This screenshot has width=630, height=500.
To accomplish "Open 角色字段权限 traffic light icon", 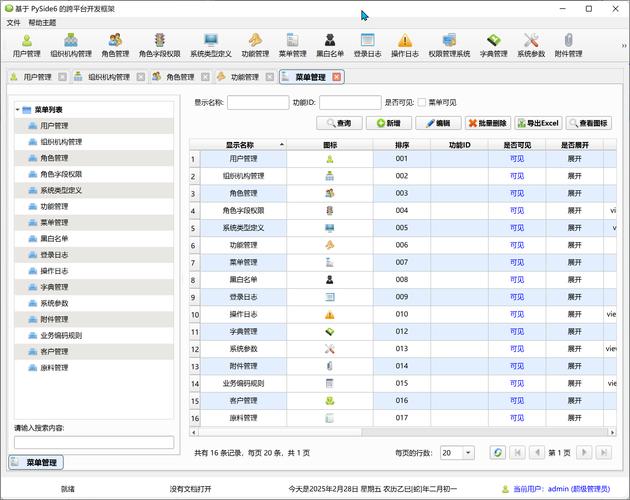I will (160, 45).
